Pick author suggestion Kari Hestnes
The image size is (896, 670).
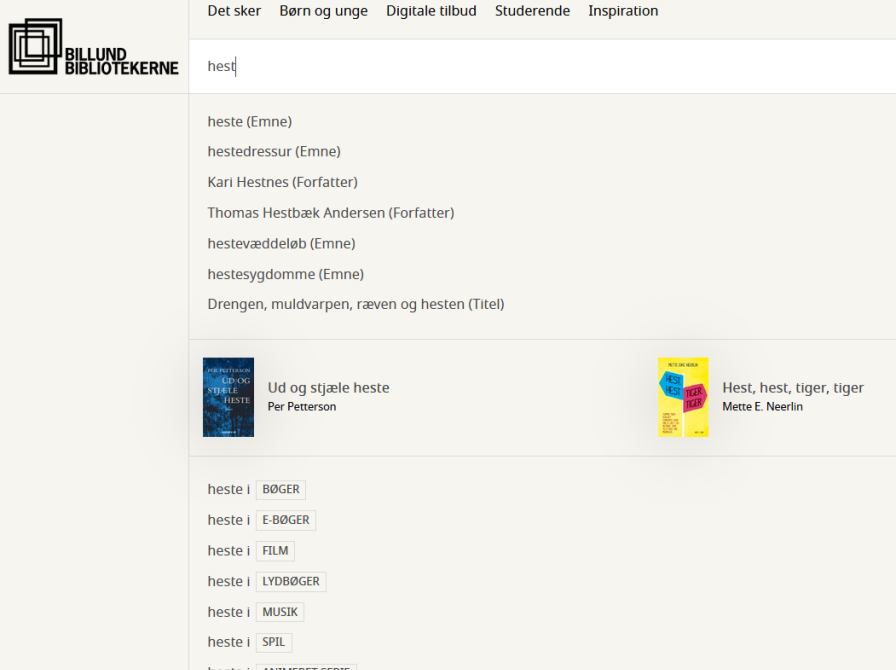pos(282,182)
